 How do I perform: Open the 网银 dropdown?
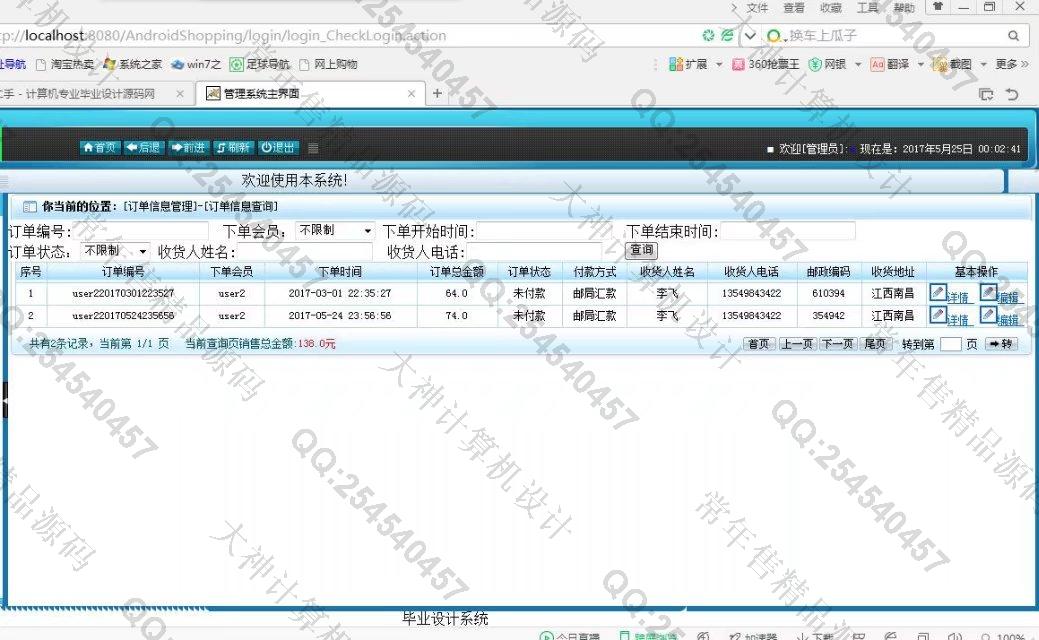(x=858, y=64)
